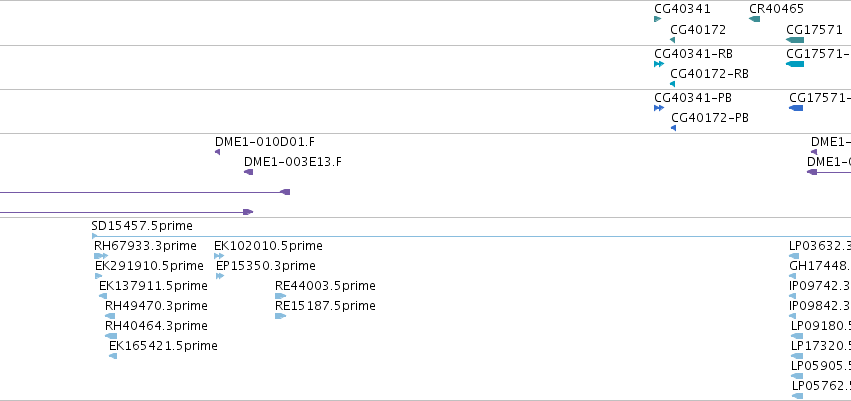
Task: Select the EK137911.5prime EST arrow
Action: click(x=103, y=296)
